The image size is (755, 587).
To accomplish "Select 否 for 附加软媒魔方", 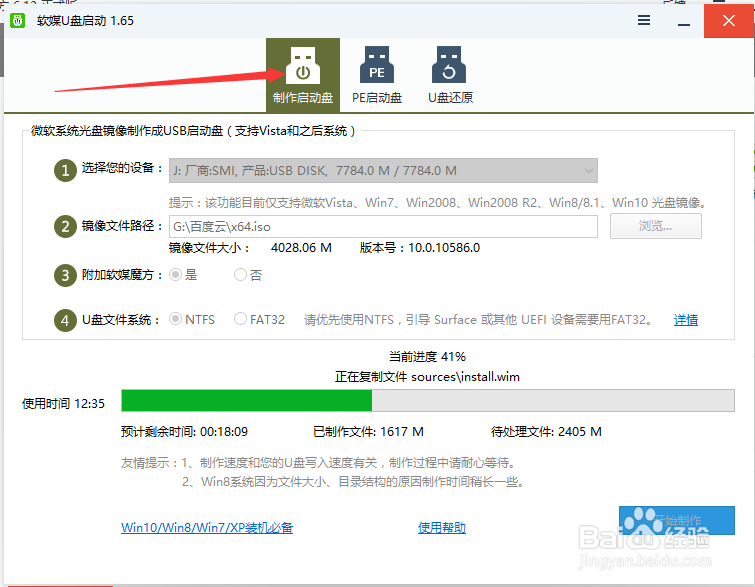I will [x=248, y=275].
